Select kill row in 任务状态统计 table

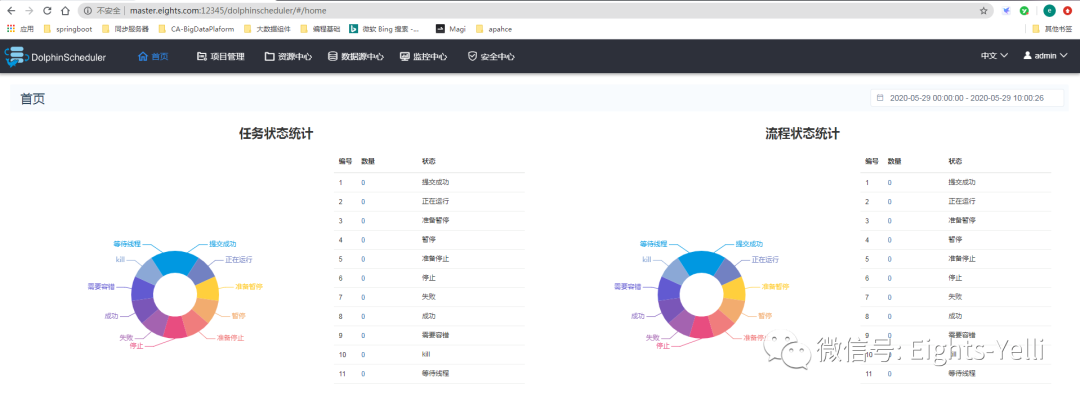pyautogui.click(x=429, y=354)
